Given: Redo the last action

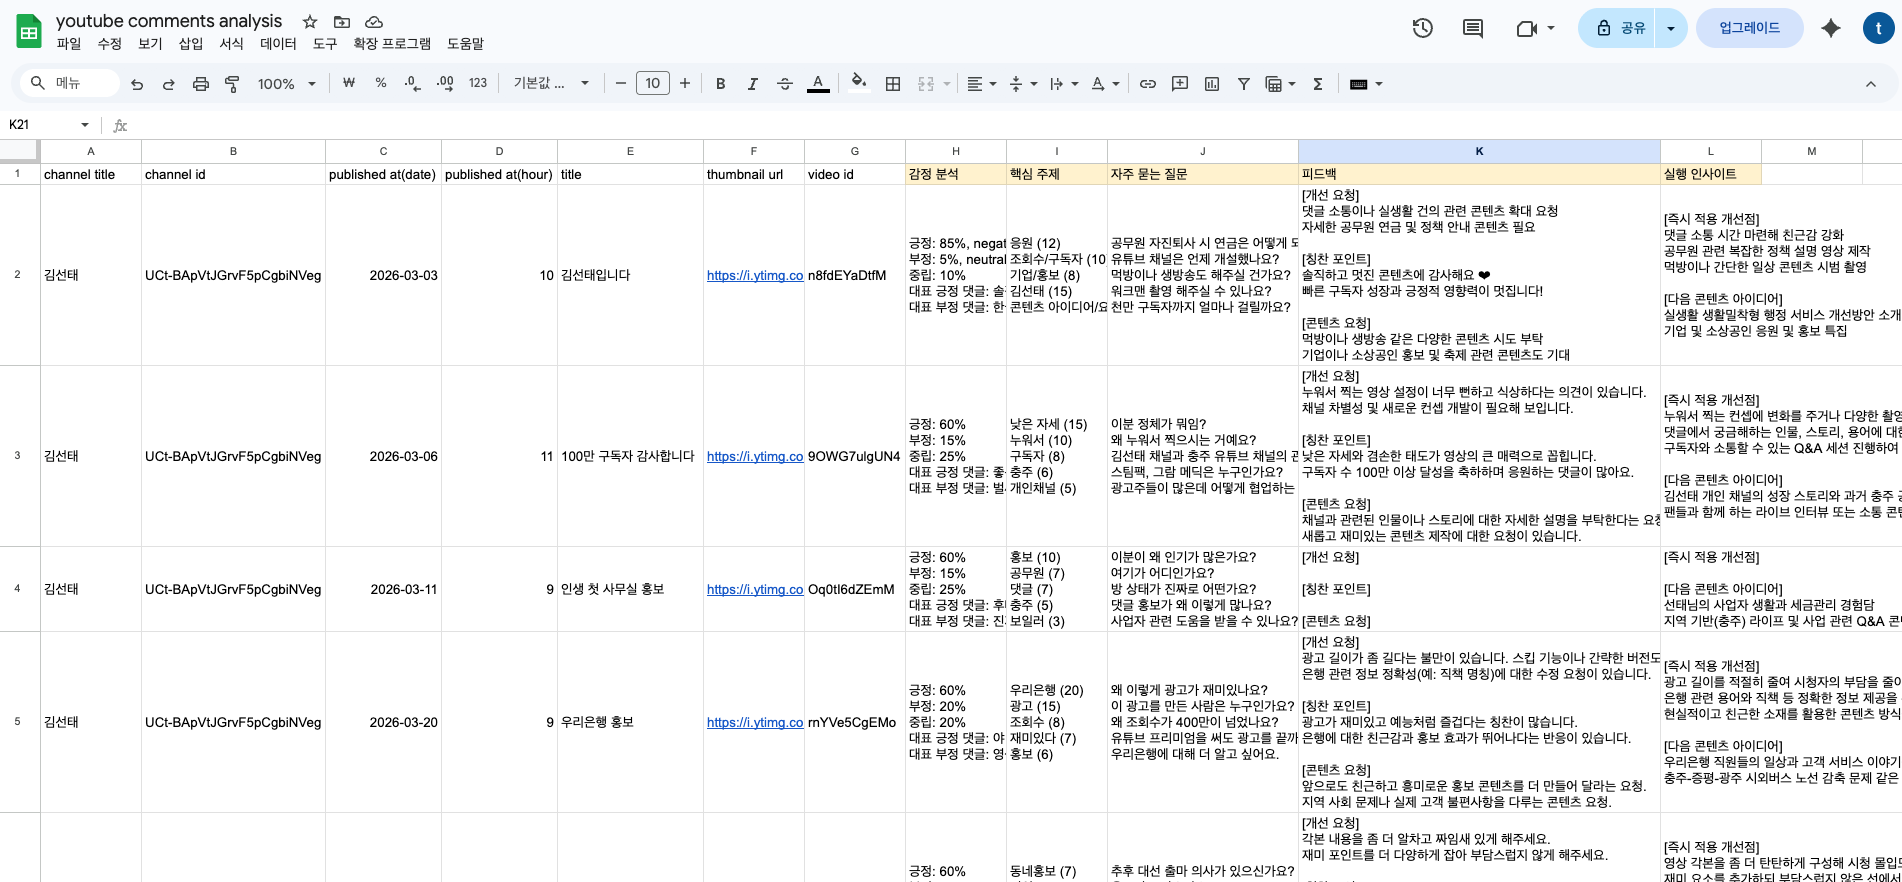Looking at the screenshot, I should (169, 84).
